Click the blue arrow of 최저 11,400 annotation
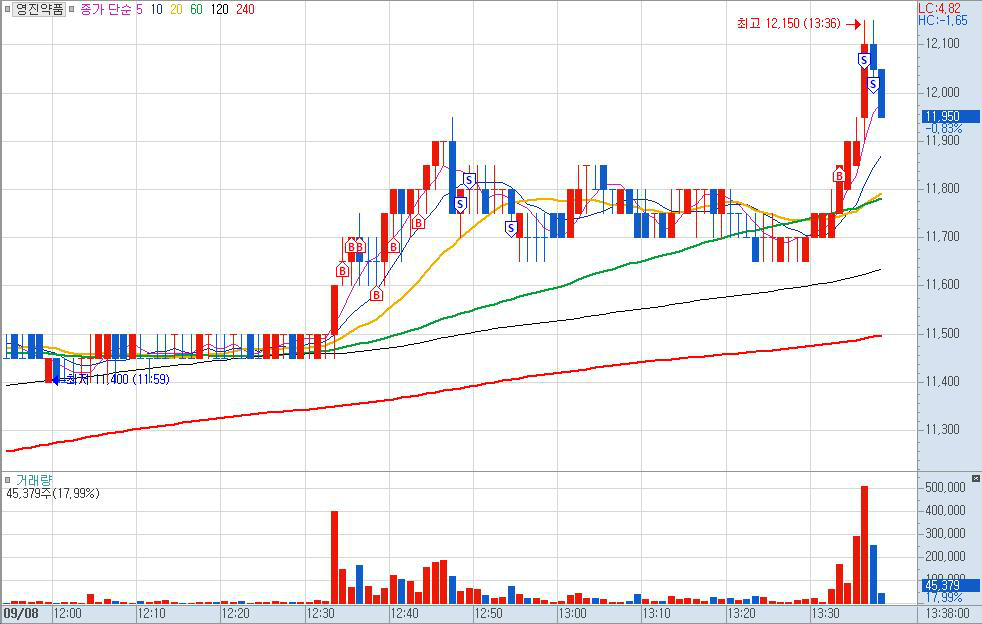 point(57,380)
